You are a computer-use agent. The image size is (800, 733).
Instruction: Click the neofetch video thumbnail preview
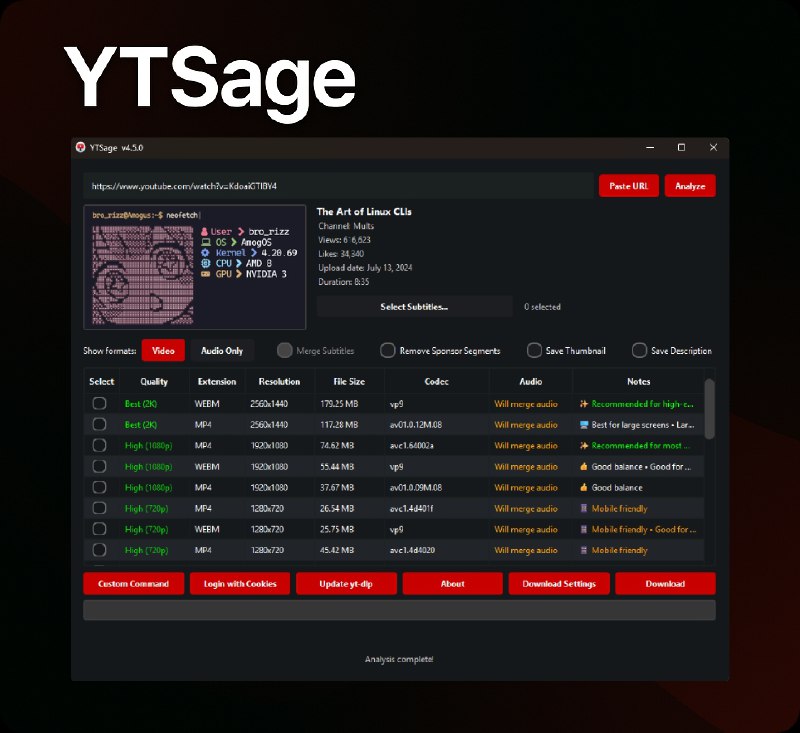click(196, 268)
